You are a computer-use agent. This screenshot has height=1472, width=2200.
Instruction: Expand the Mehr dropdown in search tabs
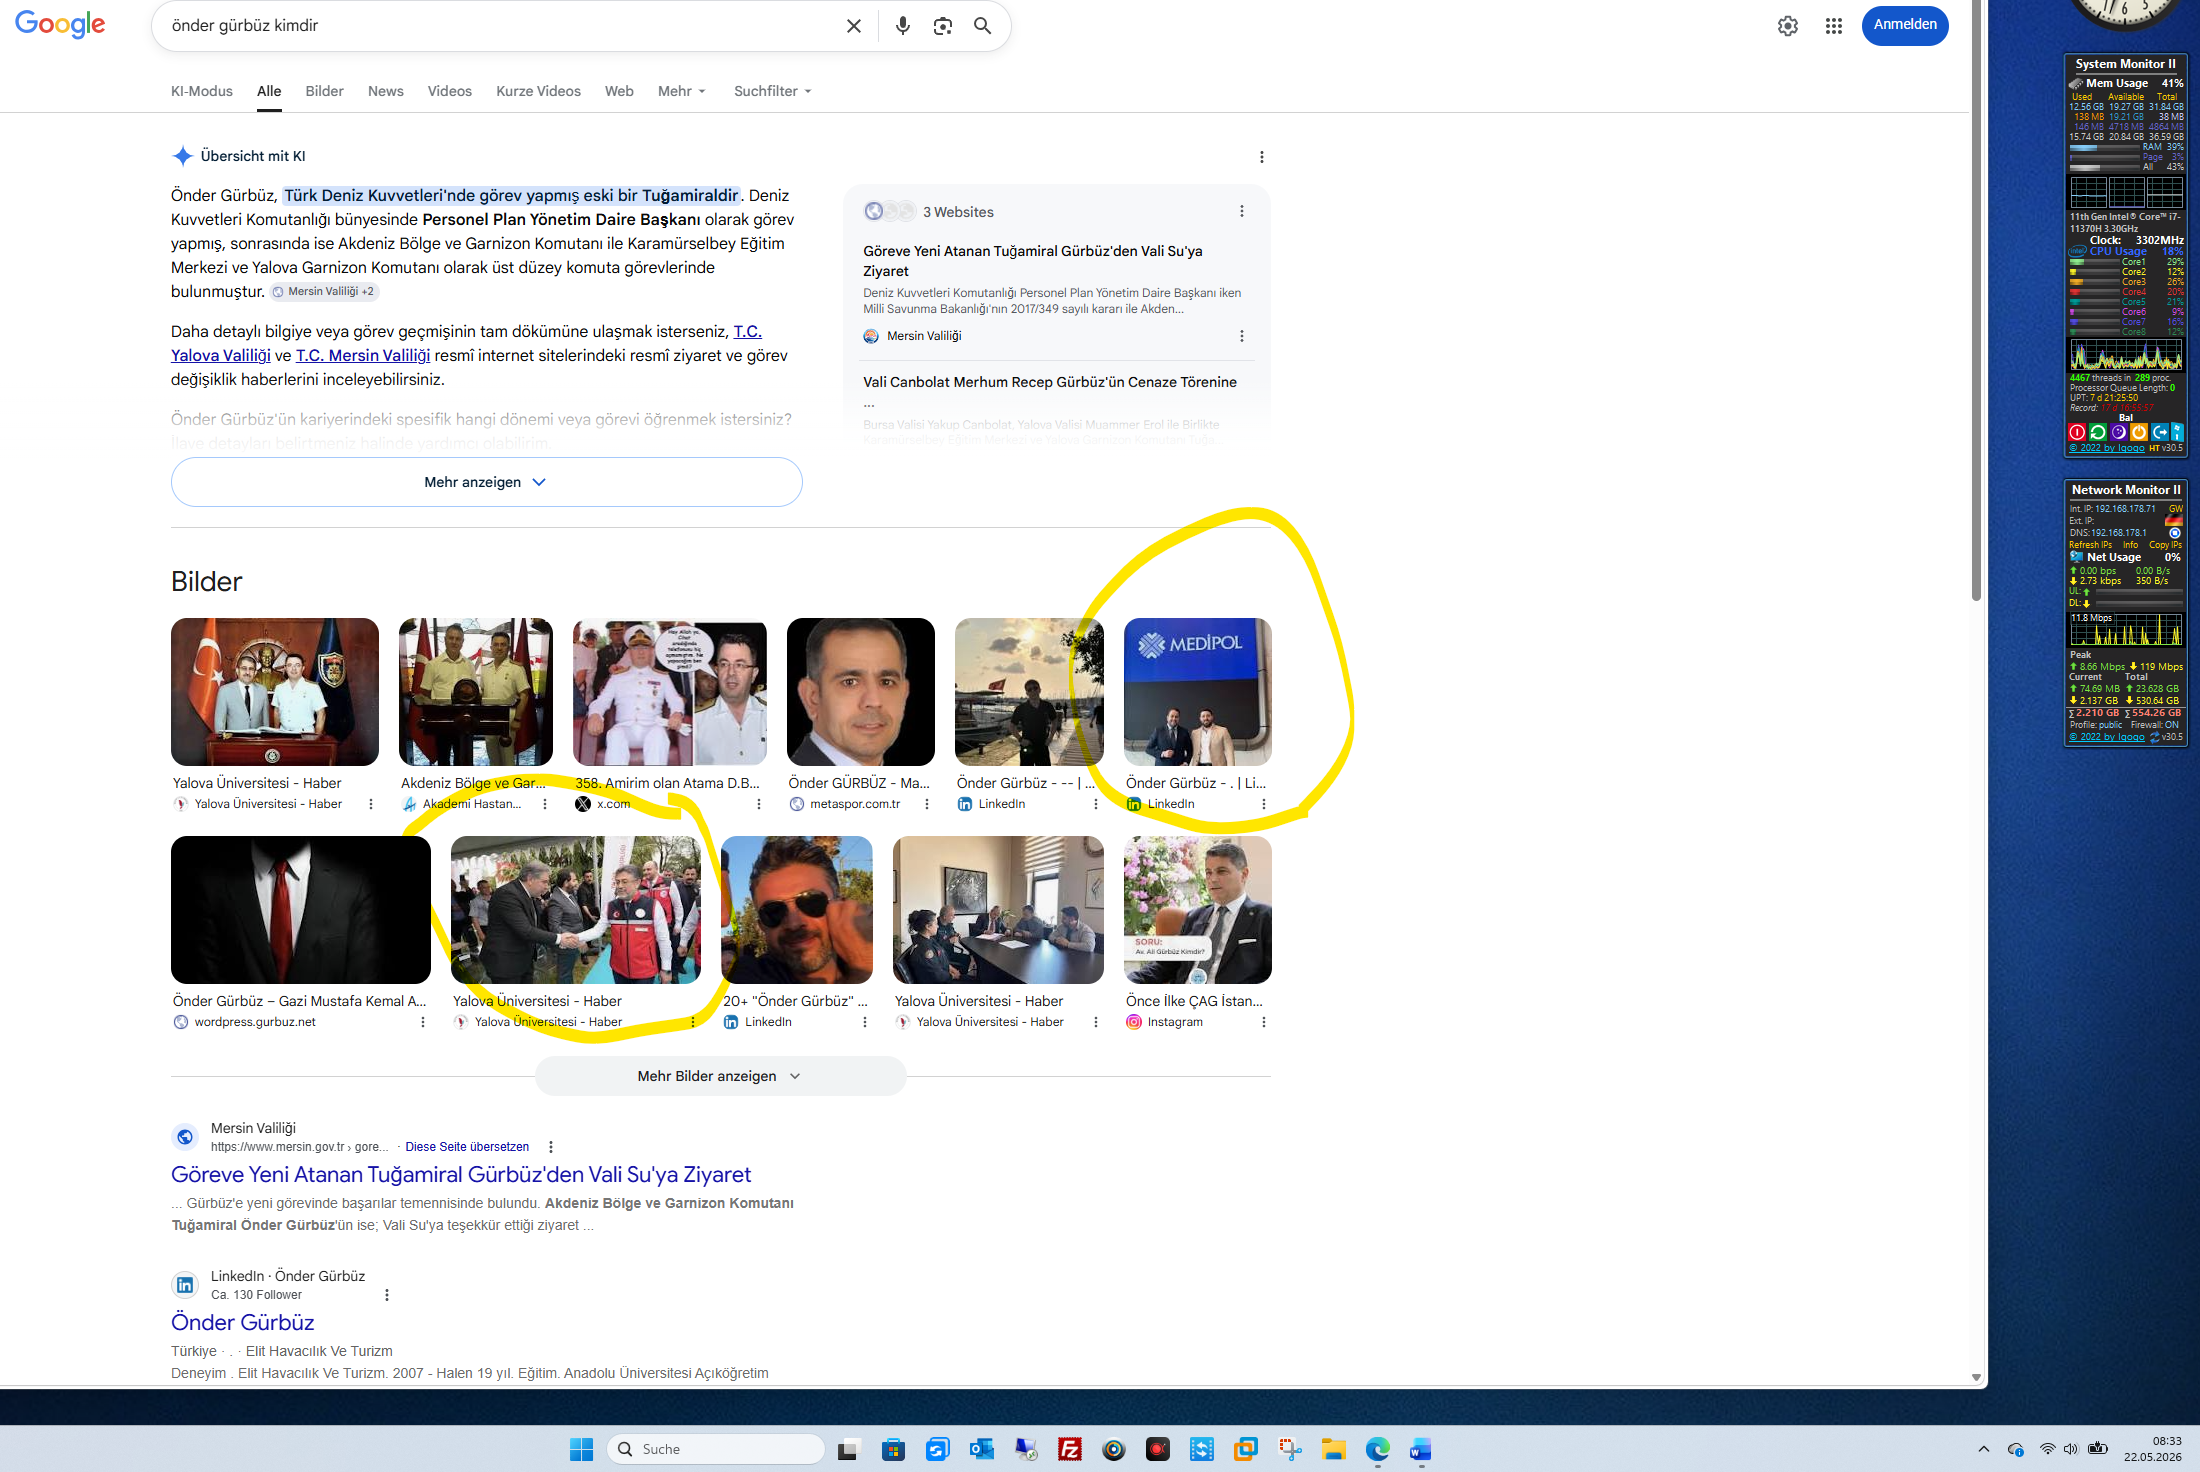pyautogui.click(x=682, y=91)
